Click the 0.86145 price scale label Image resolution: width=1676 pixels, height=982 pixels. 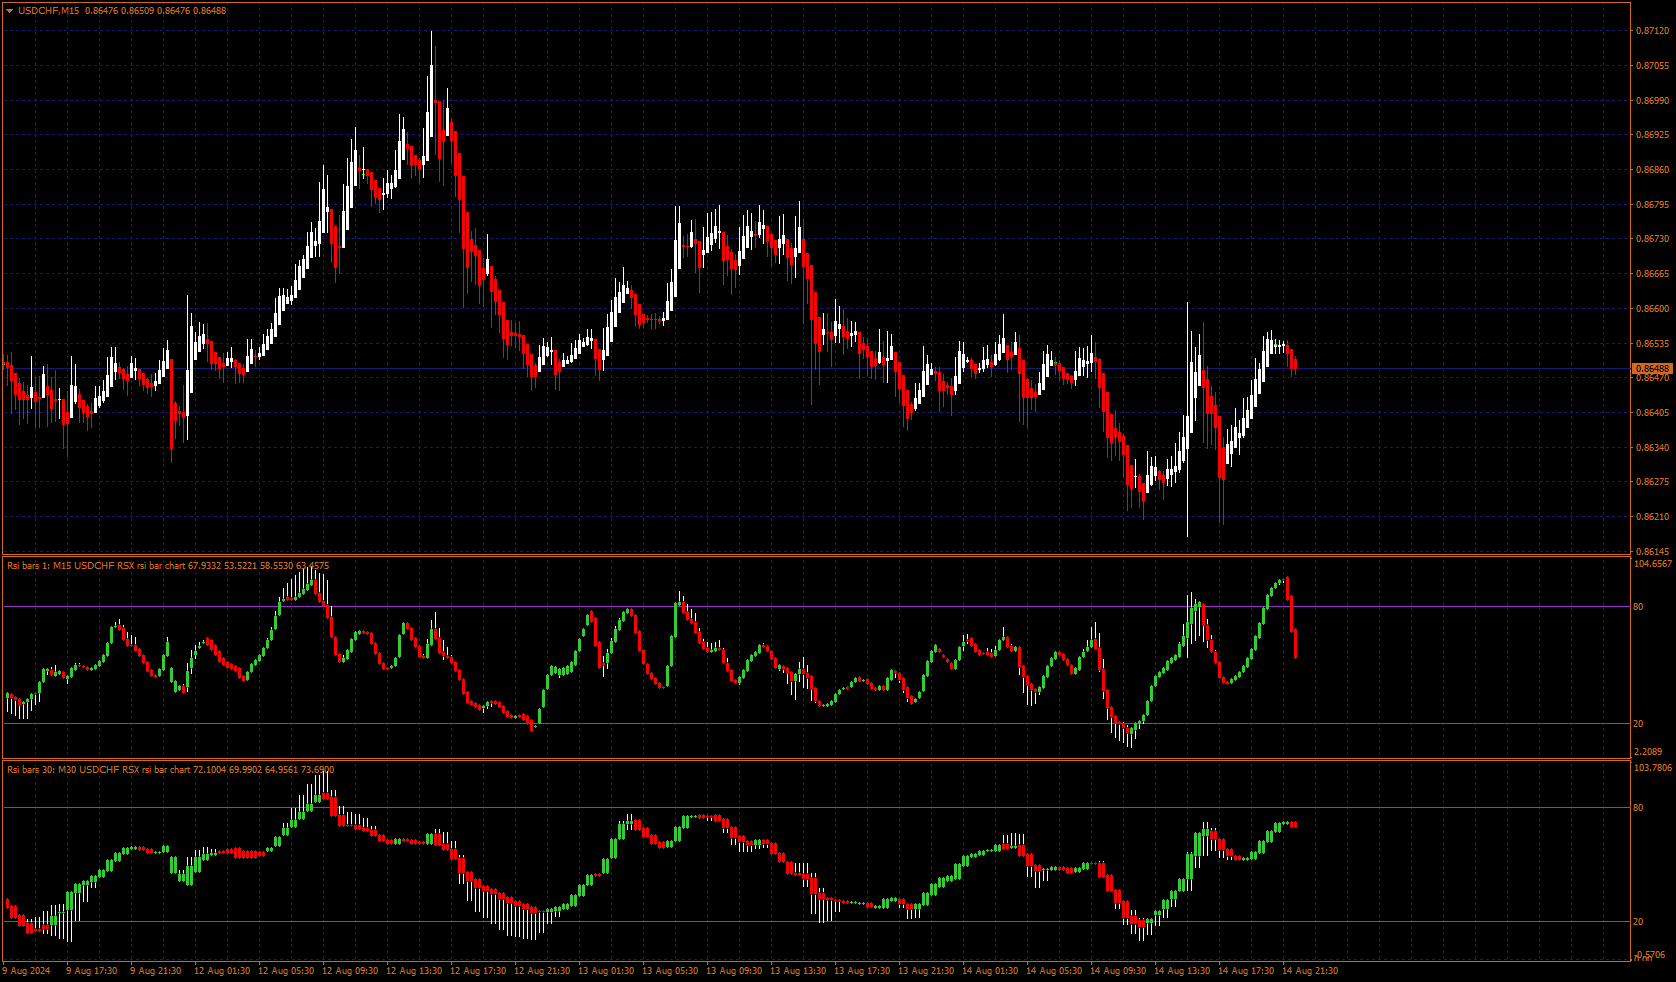click(1652, 552)
